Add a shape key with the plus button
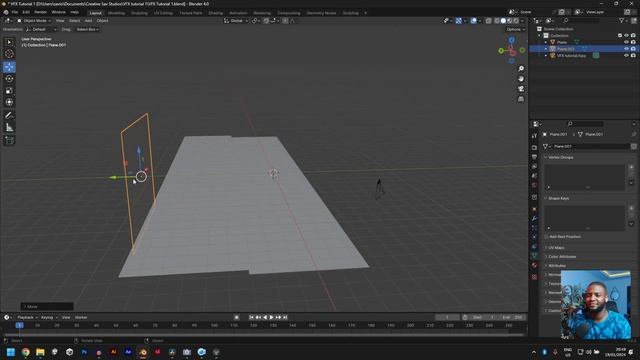 tap(631, 208)
